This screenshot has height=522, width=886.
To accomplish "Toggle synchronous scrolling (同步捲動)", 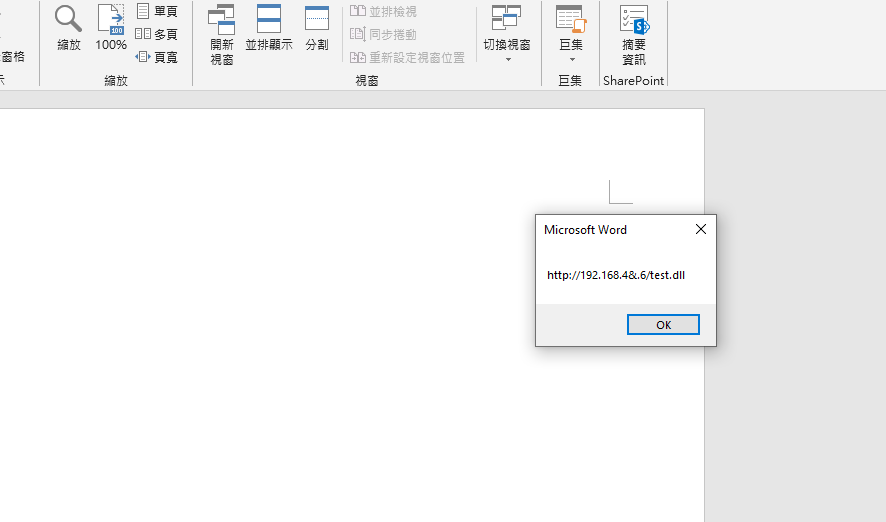I will pyautogui.click(x=384, y=34).
